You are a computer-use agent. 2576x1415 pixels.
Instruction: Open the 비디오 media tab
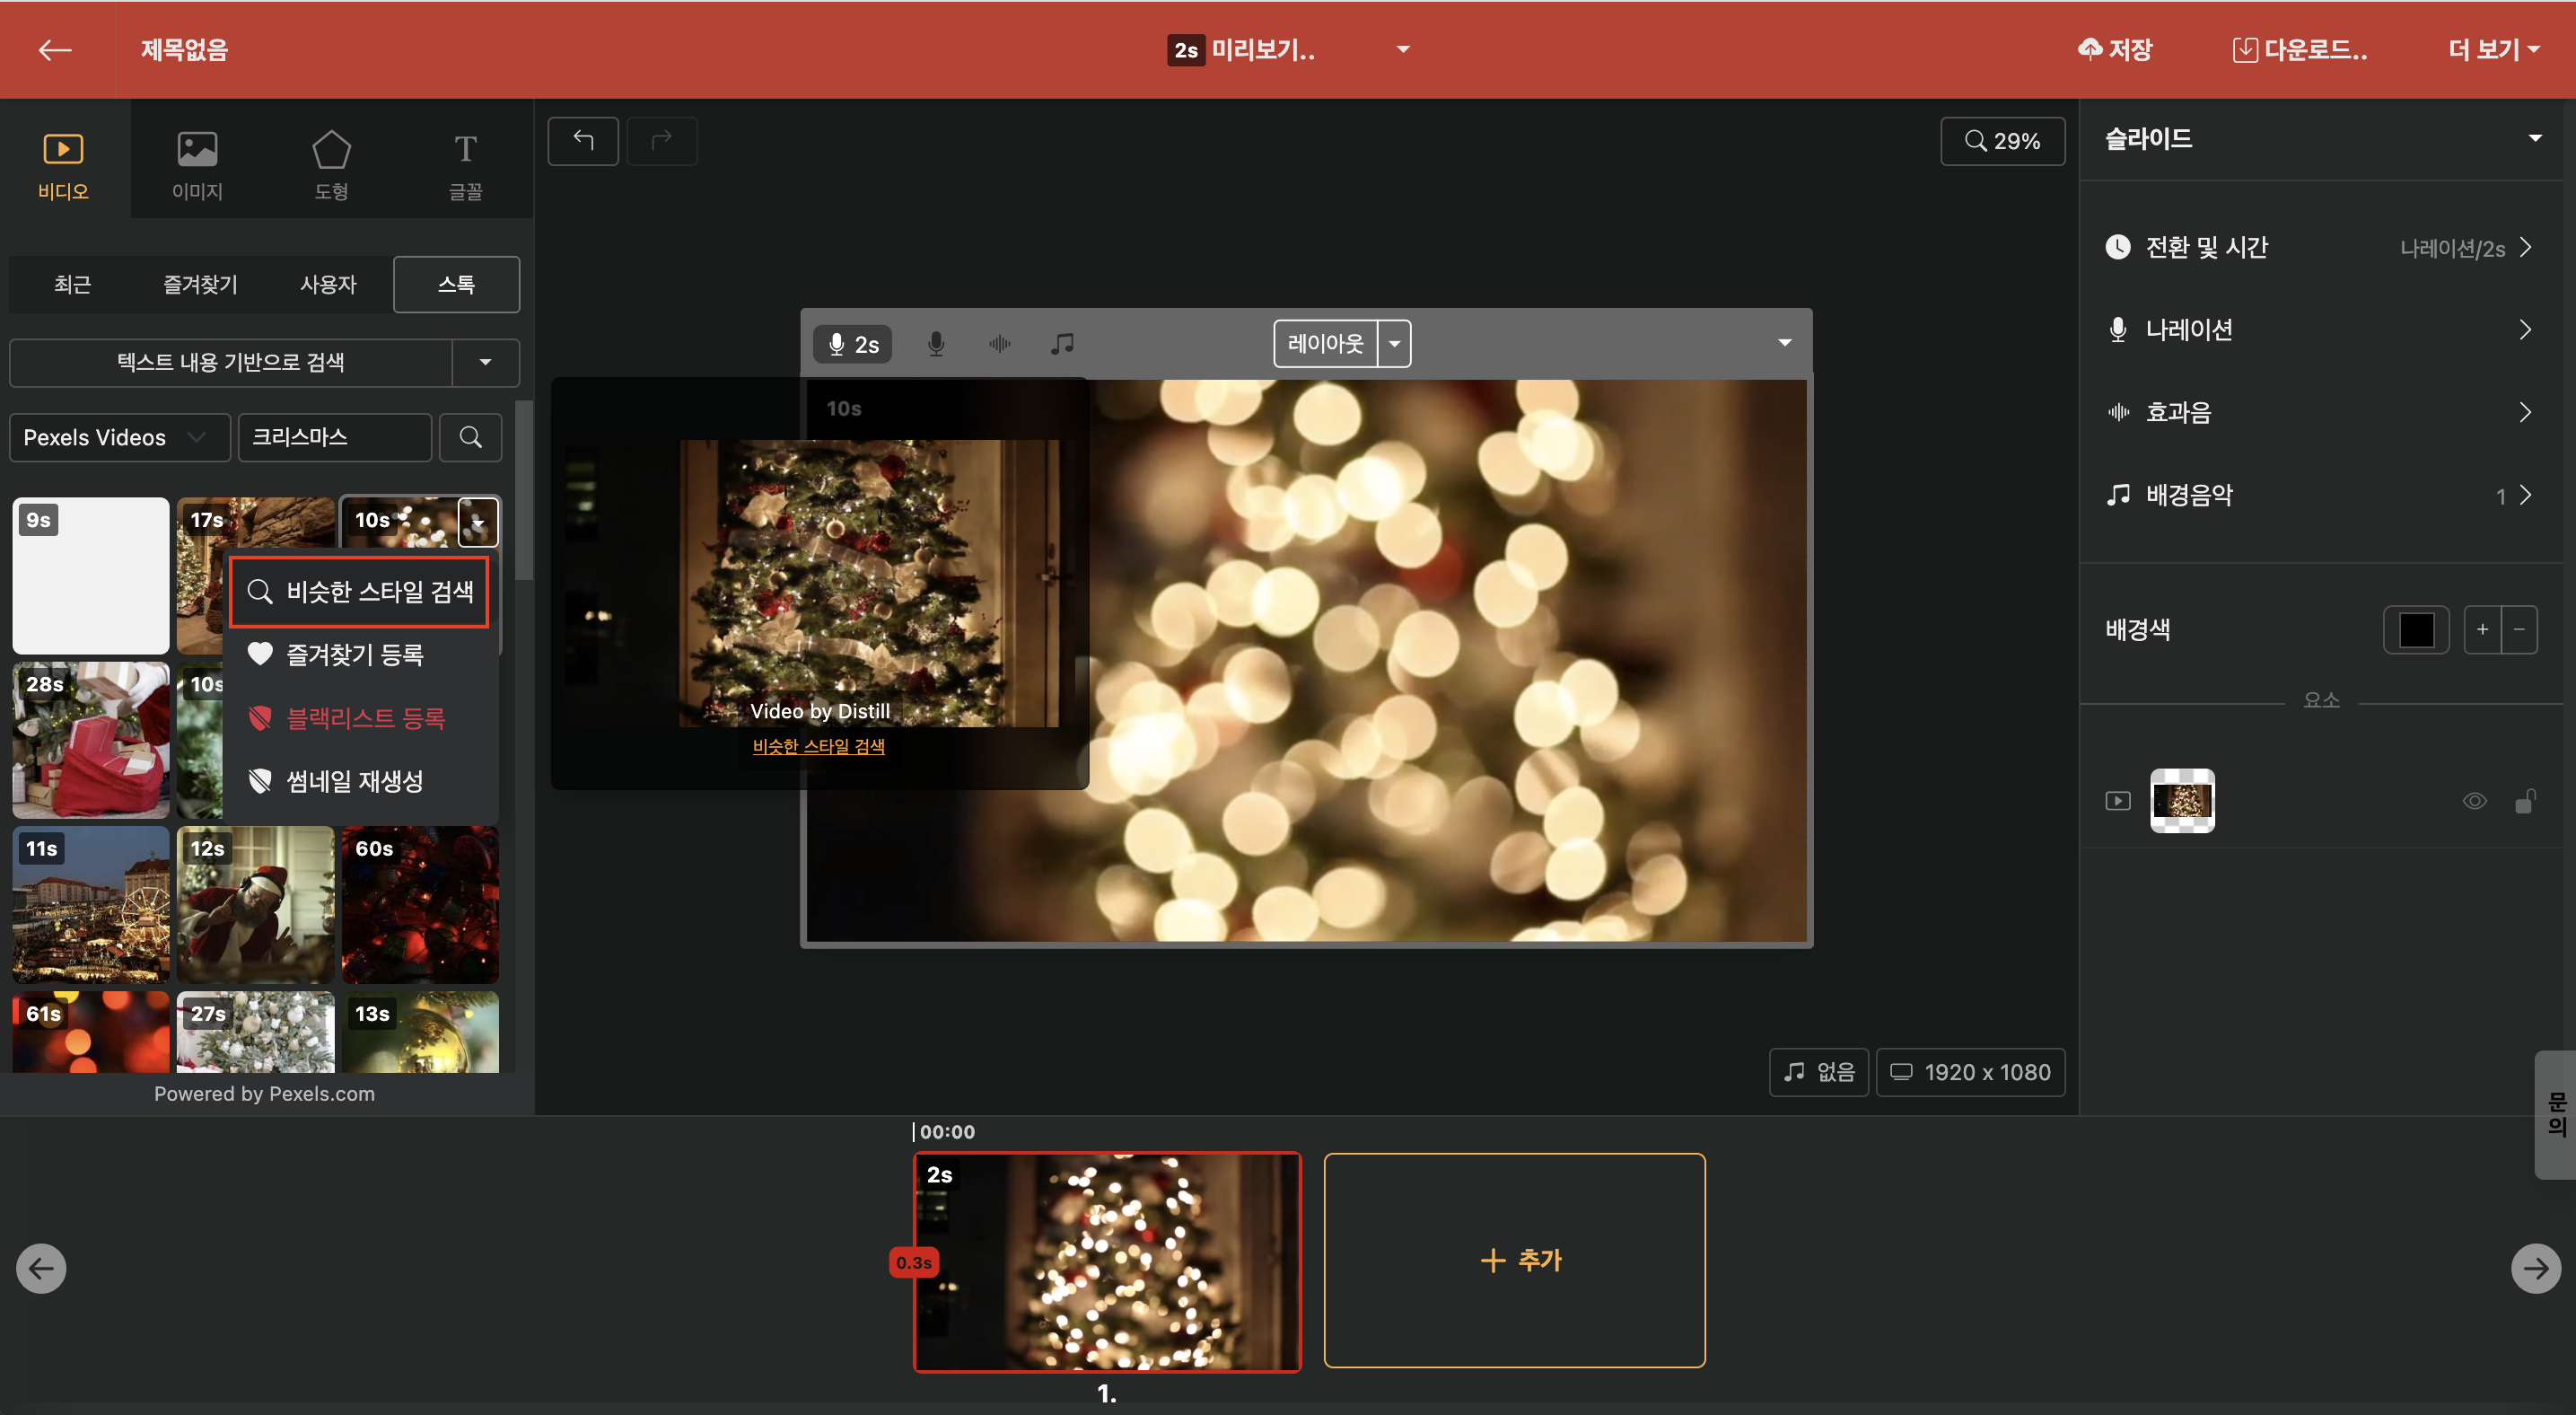pos(63,165)
